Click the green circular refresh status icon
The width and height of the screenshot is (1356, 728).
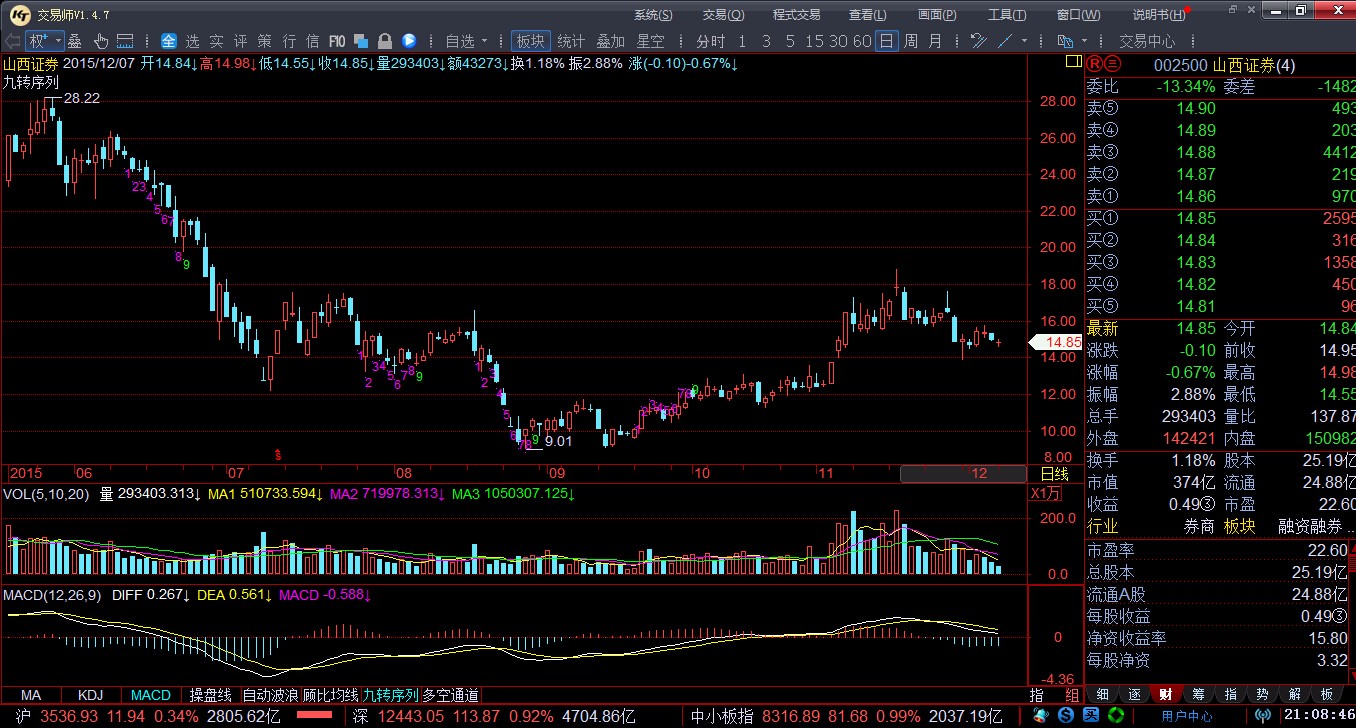click(1114, 716)
